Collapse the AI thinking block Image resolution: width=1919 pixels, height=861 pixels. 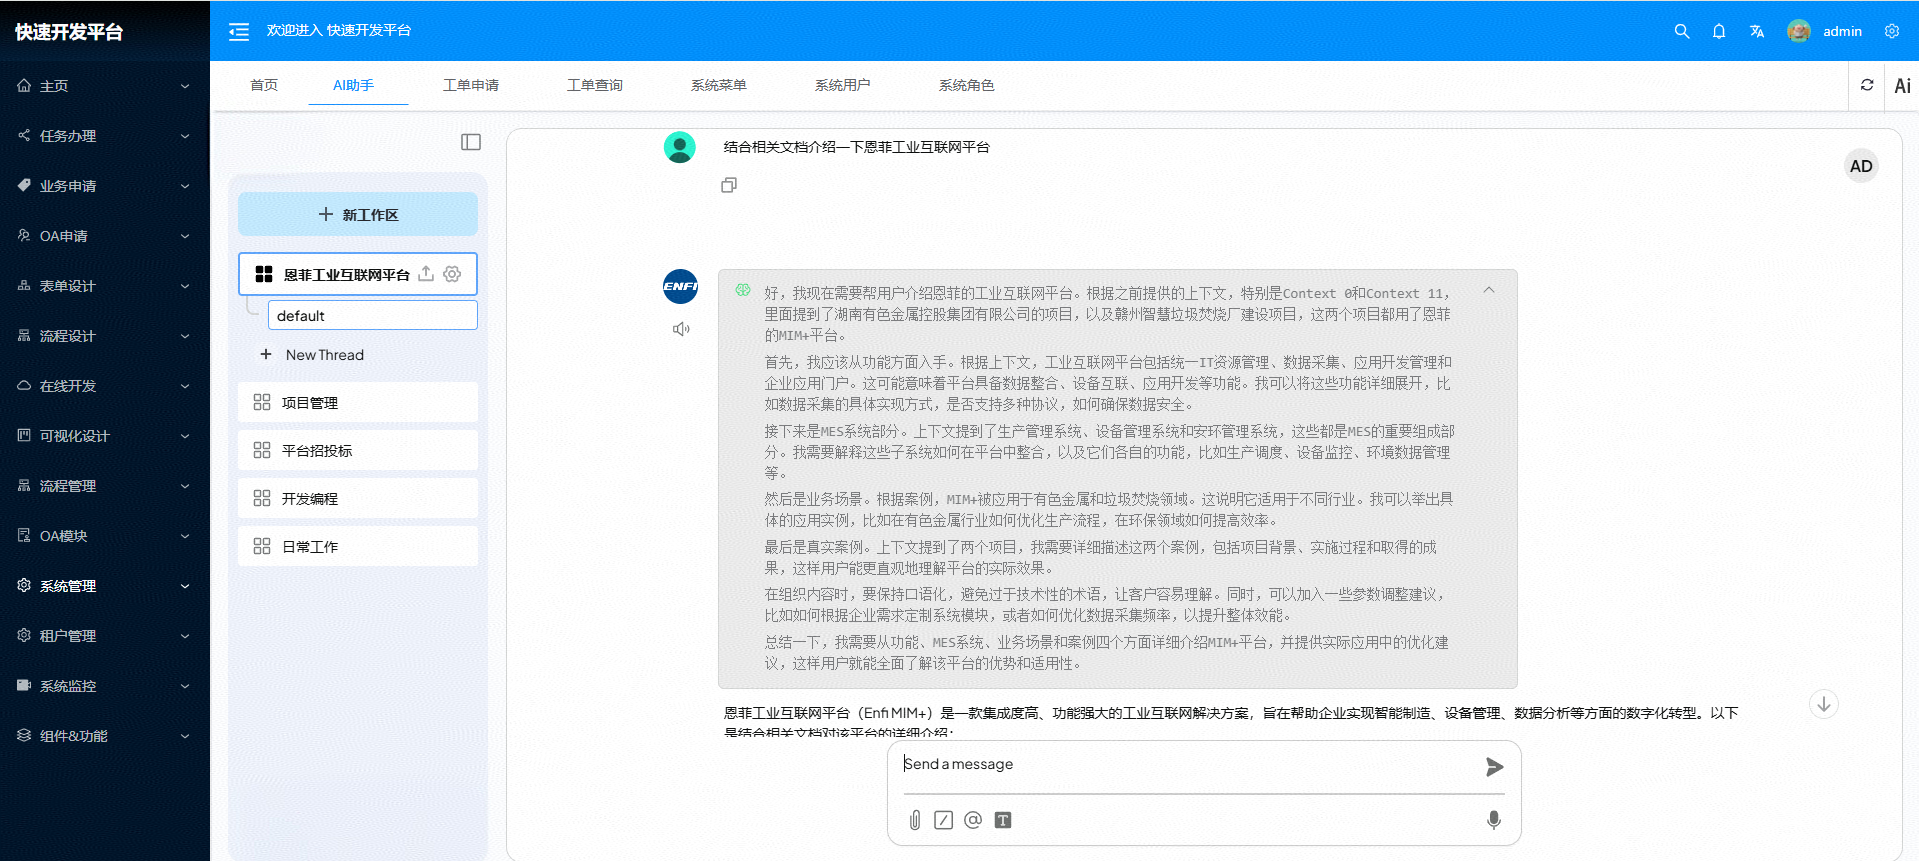point(1488,291)
